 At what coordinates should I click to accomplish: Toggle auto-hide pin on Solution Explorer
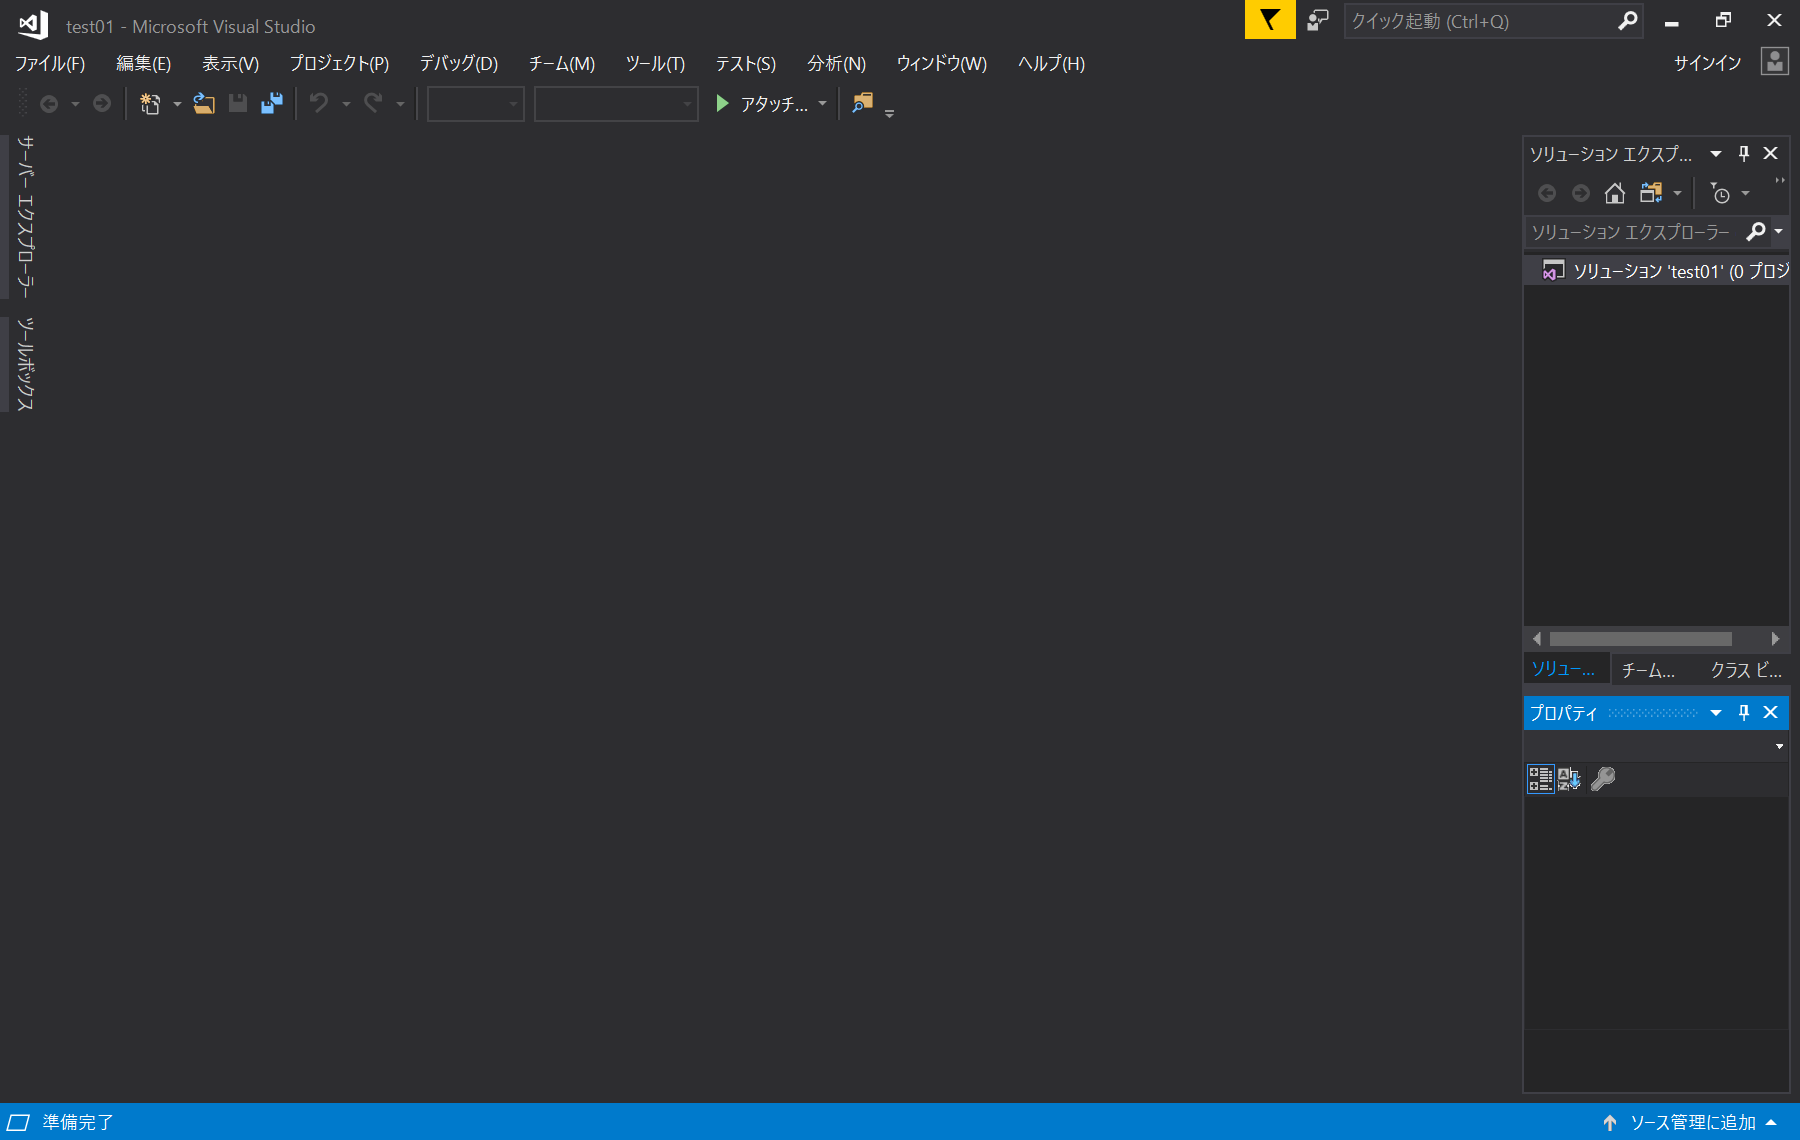1744,153
